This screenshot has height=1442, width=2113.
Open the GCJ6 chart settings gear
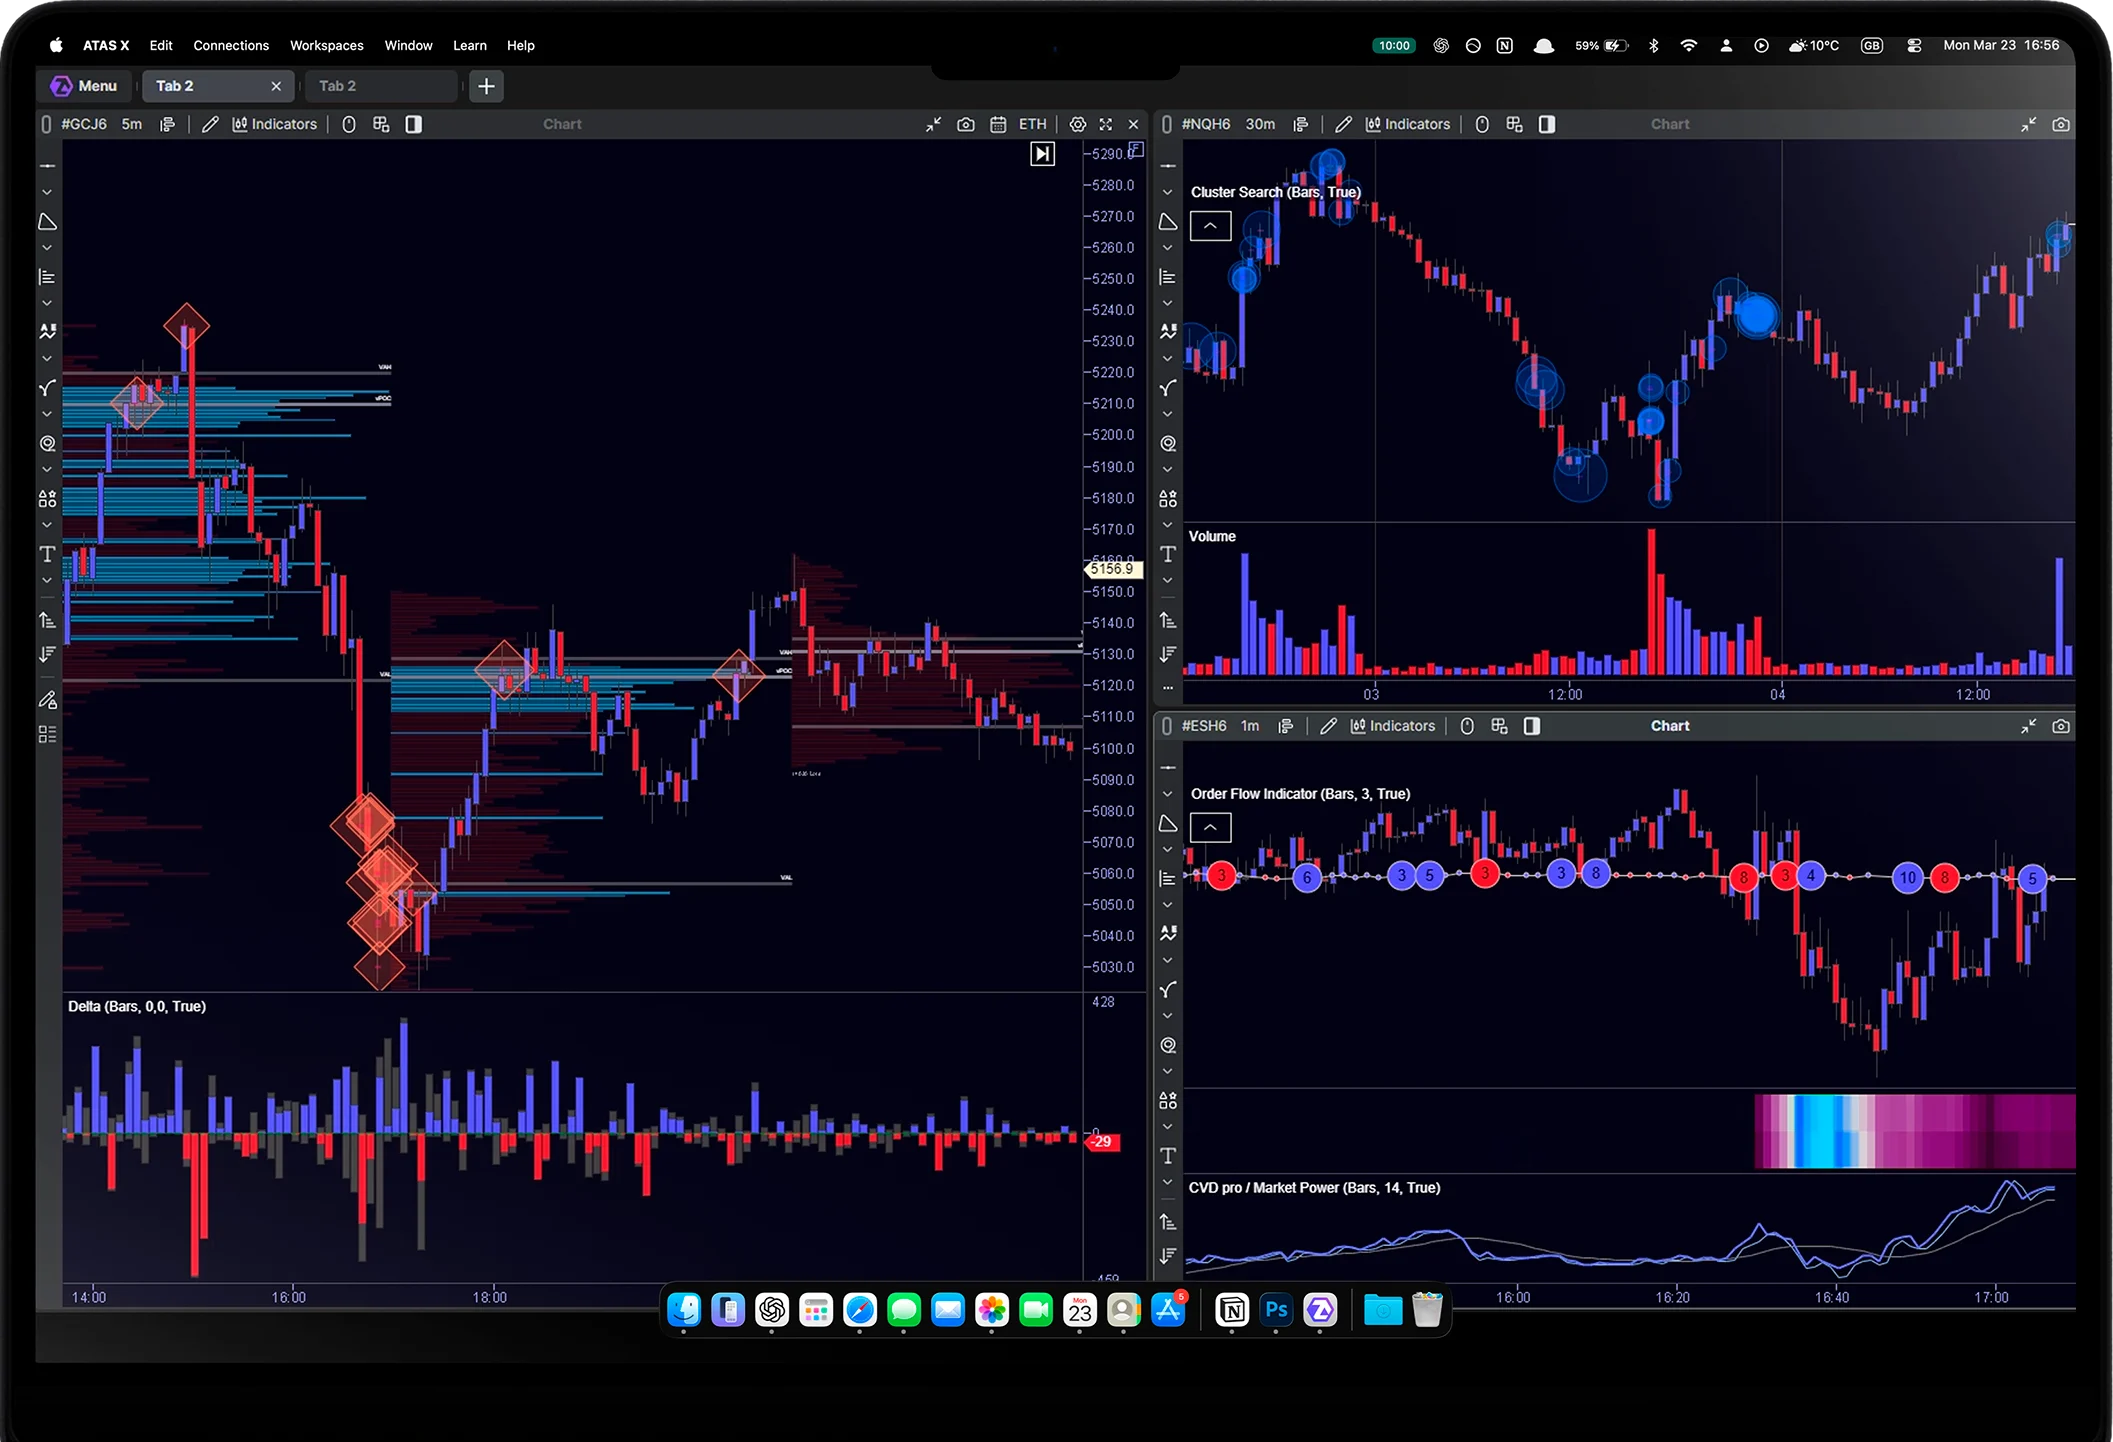pos(1077,124)
